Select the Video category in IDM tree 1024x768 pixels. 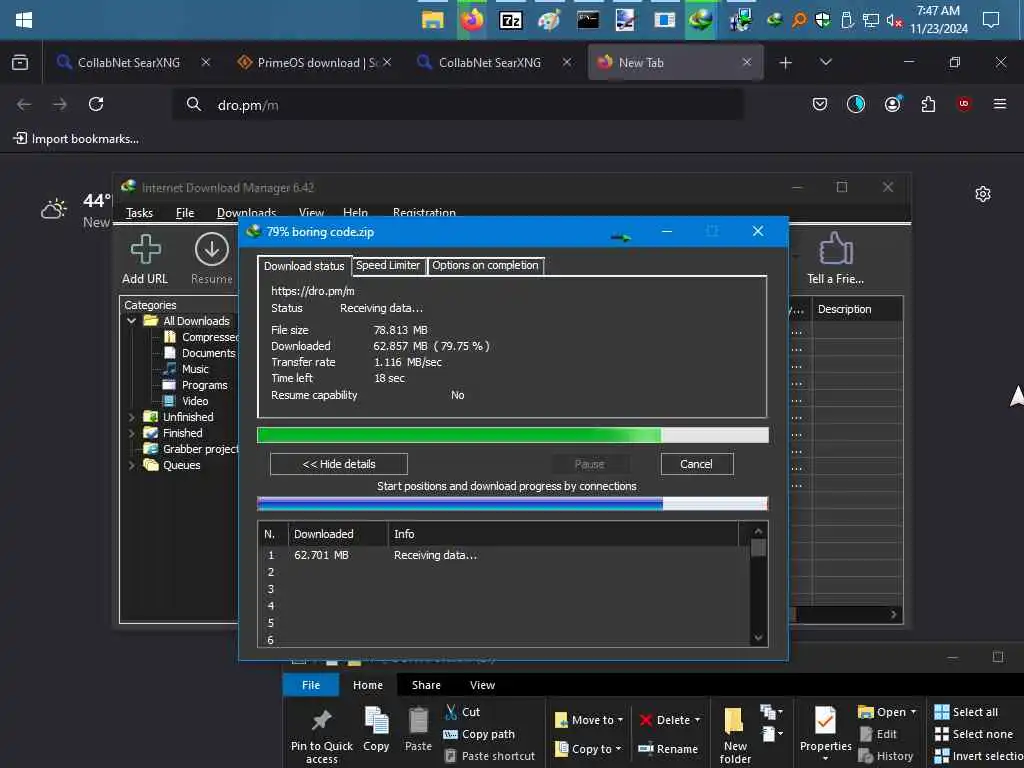(x=186, y=401)
